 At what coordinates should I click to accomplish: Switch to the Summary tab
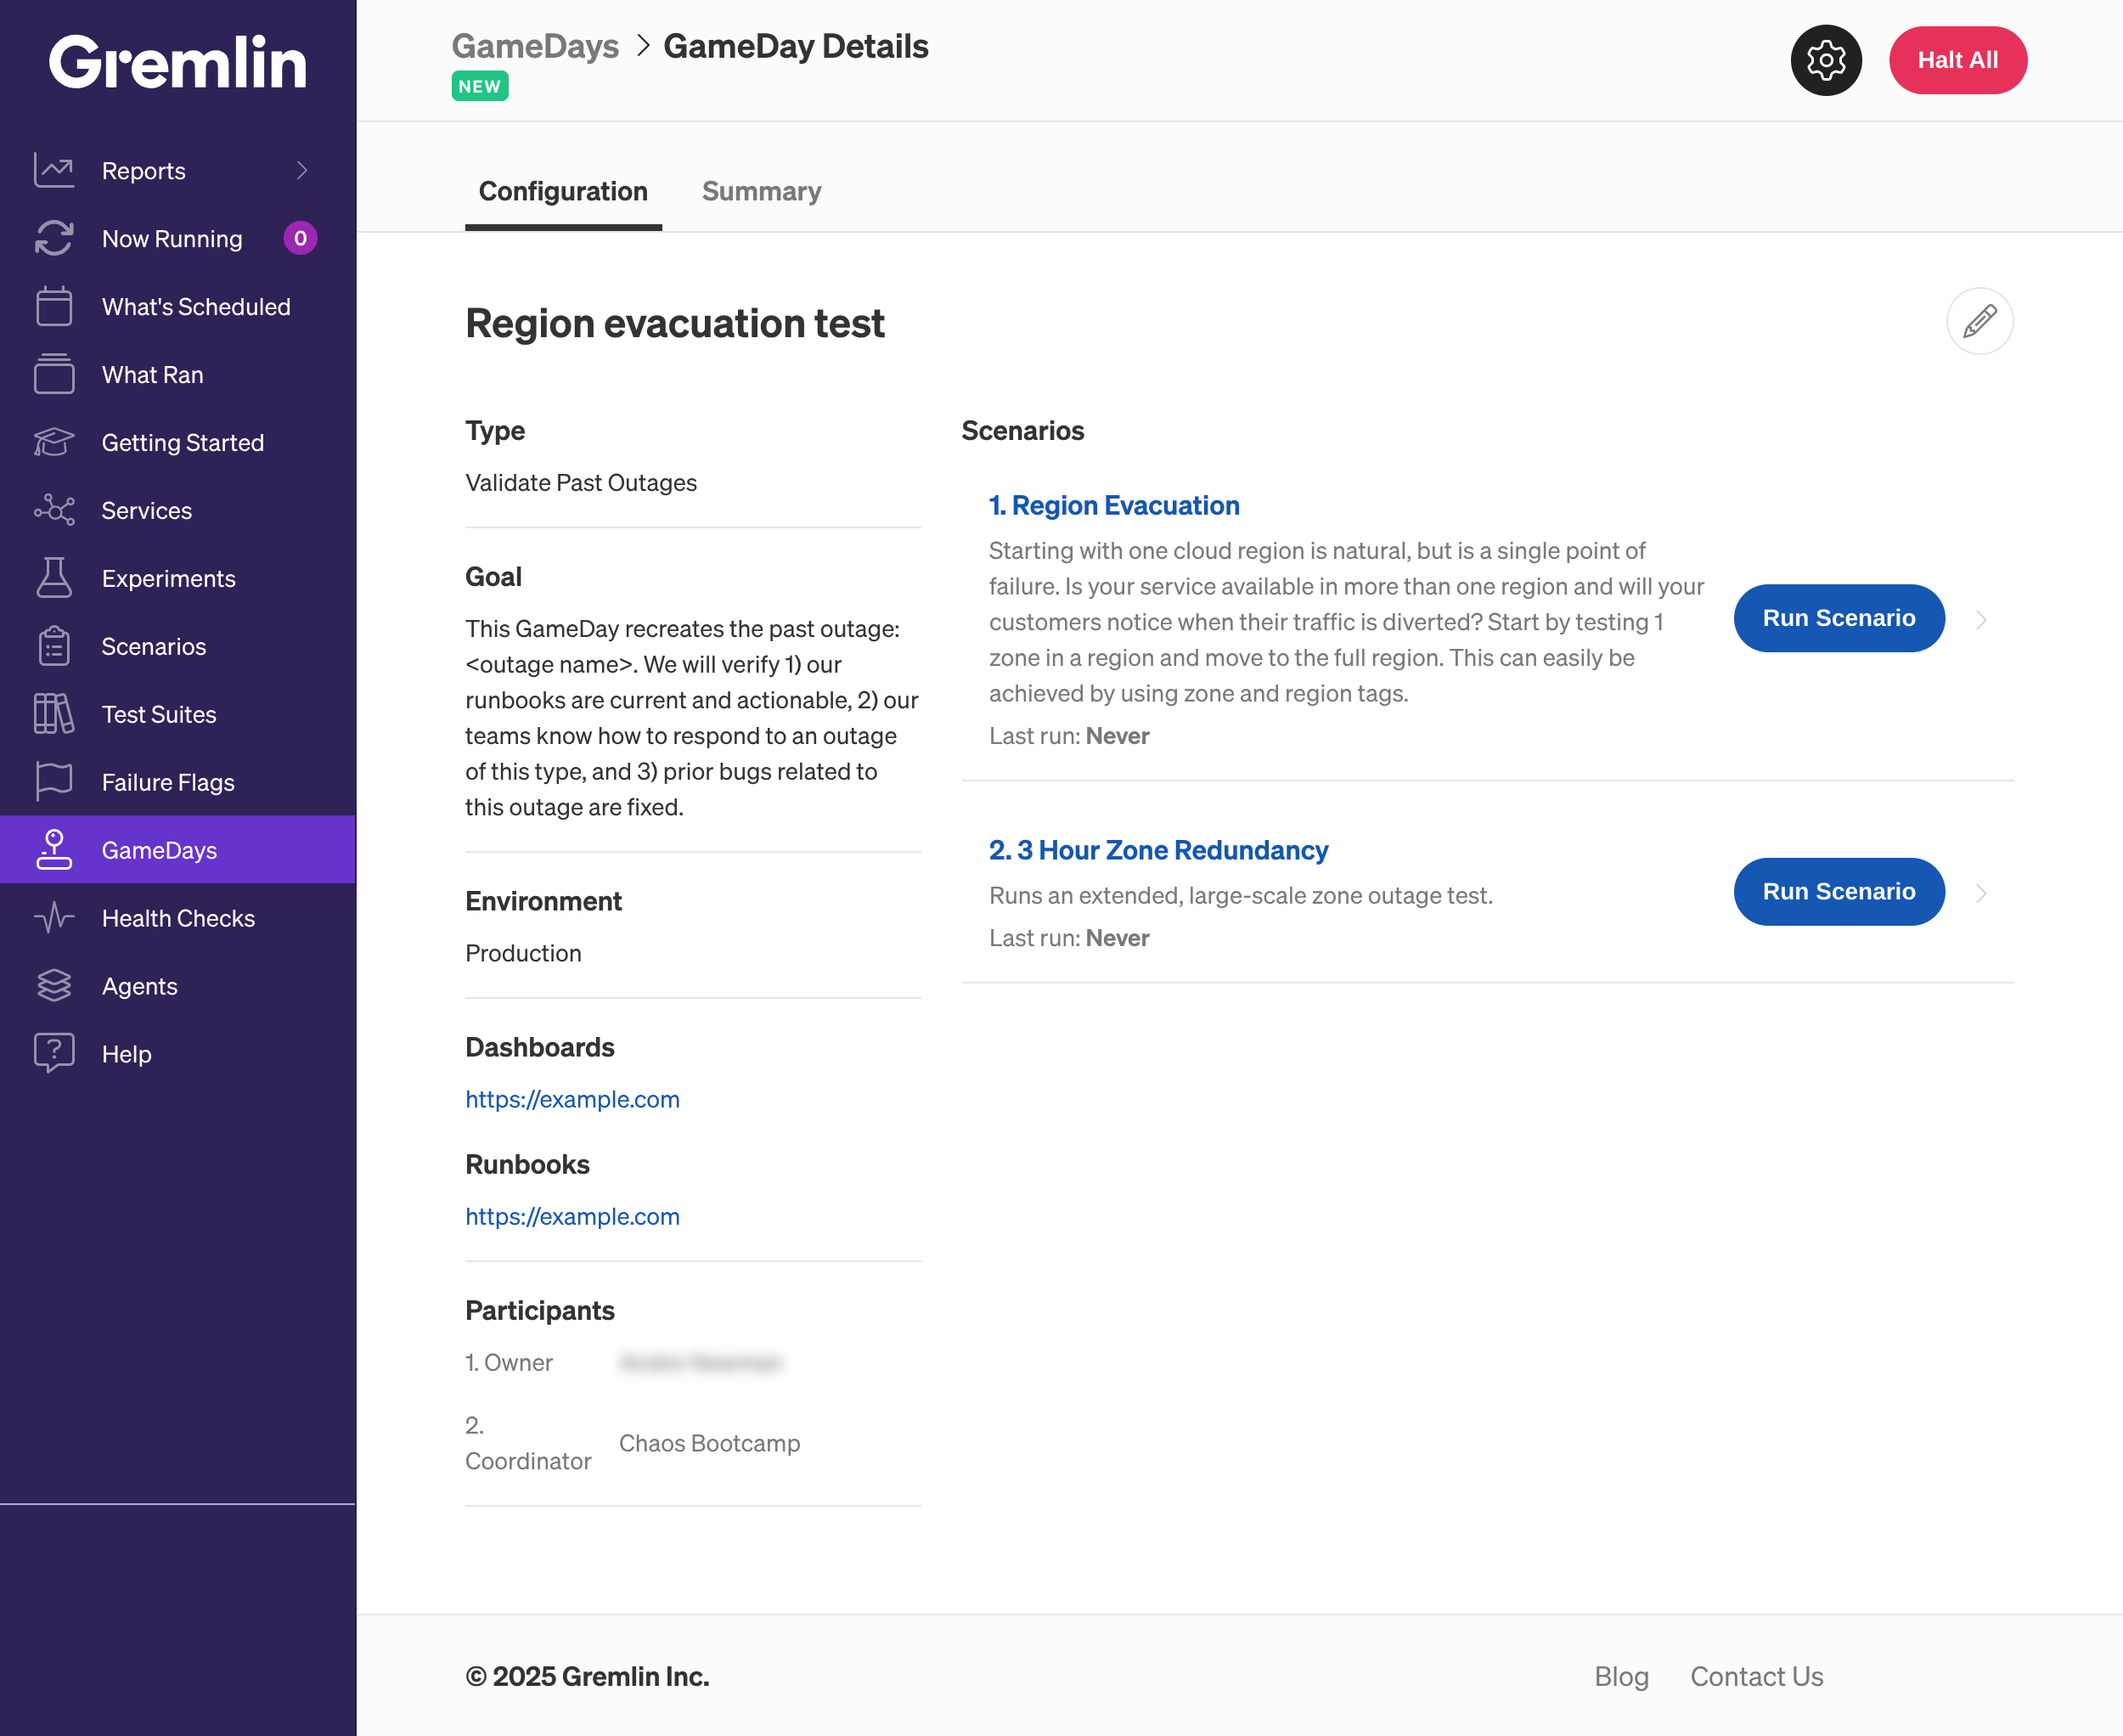pyautogui.click(x=761, y=191)
